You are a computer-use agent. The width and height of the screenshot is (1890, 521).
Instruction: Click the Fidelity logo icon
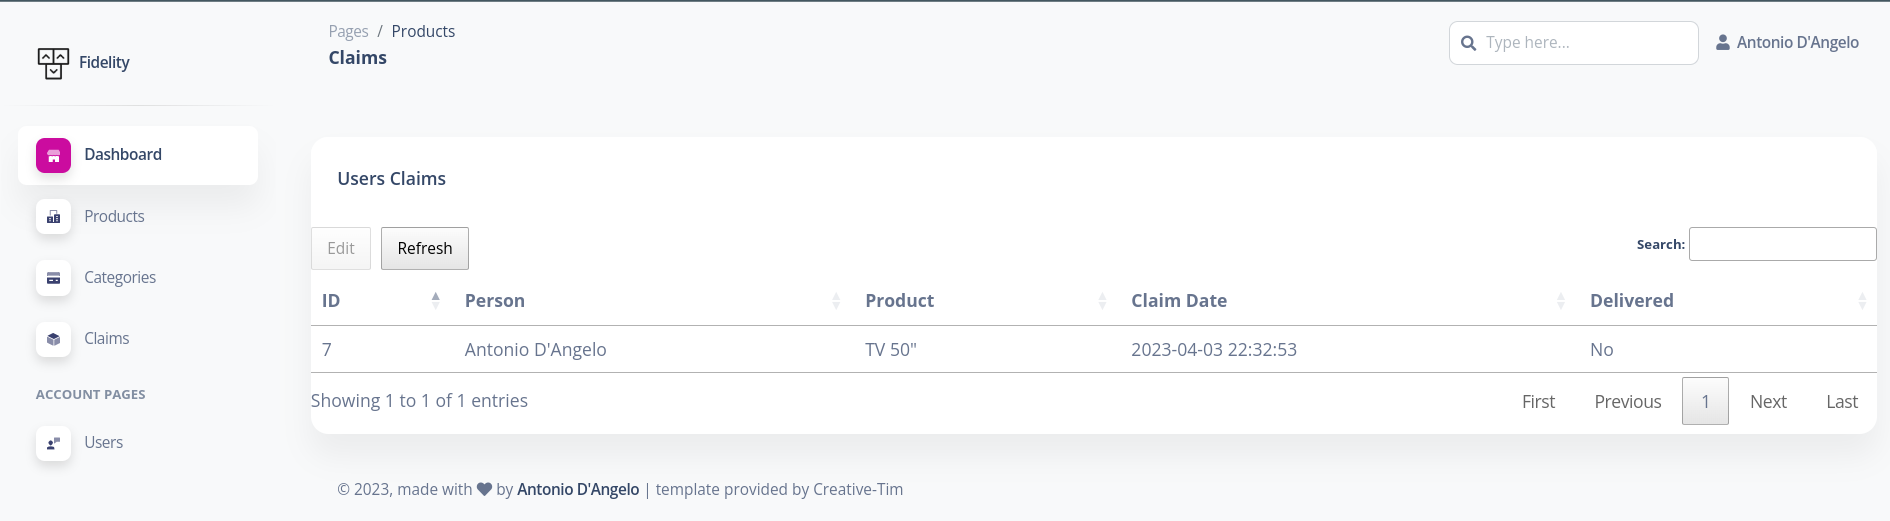(53, 63)
